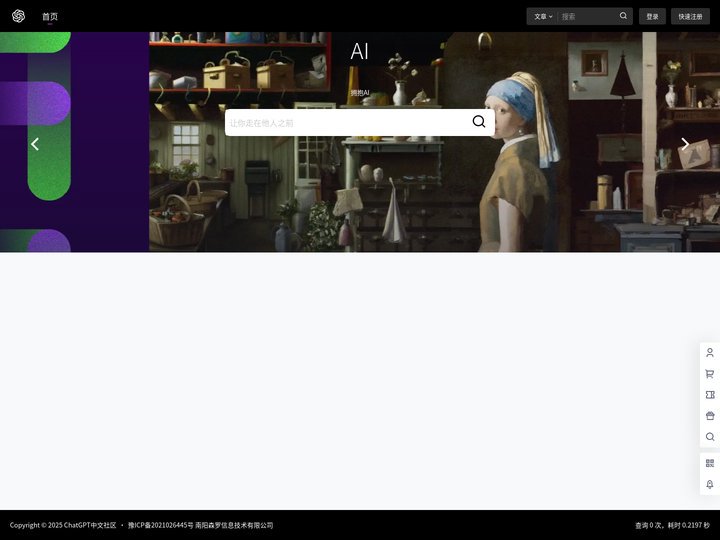Click the ChatGPT logo in the header
The image size is (720, 540).
click(x=18, y=16)
